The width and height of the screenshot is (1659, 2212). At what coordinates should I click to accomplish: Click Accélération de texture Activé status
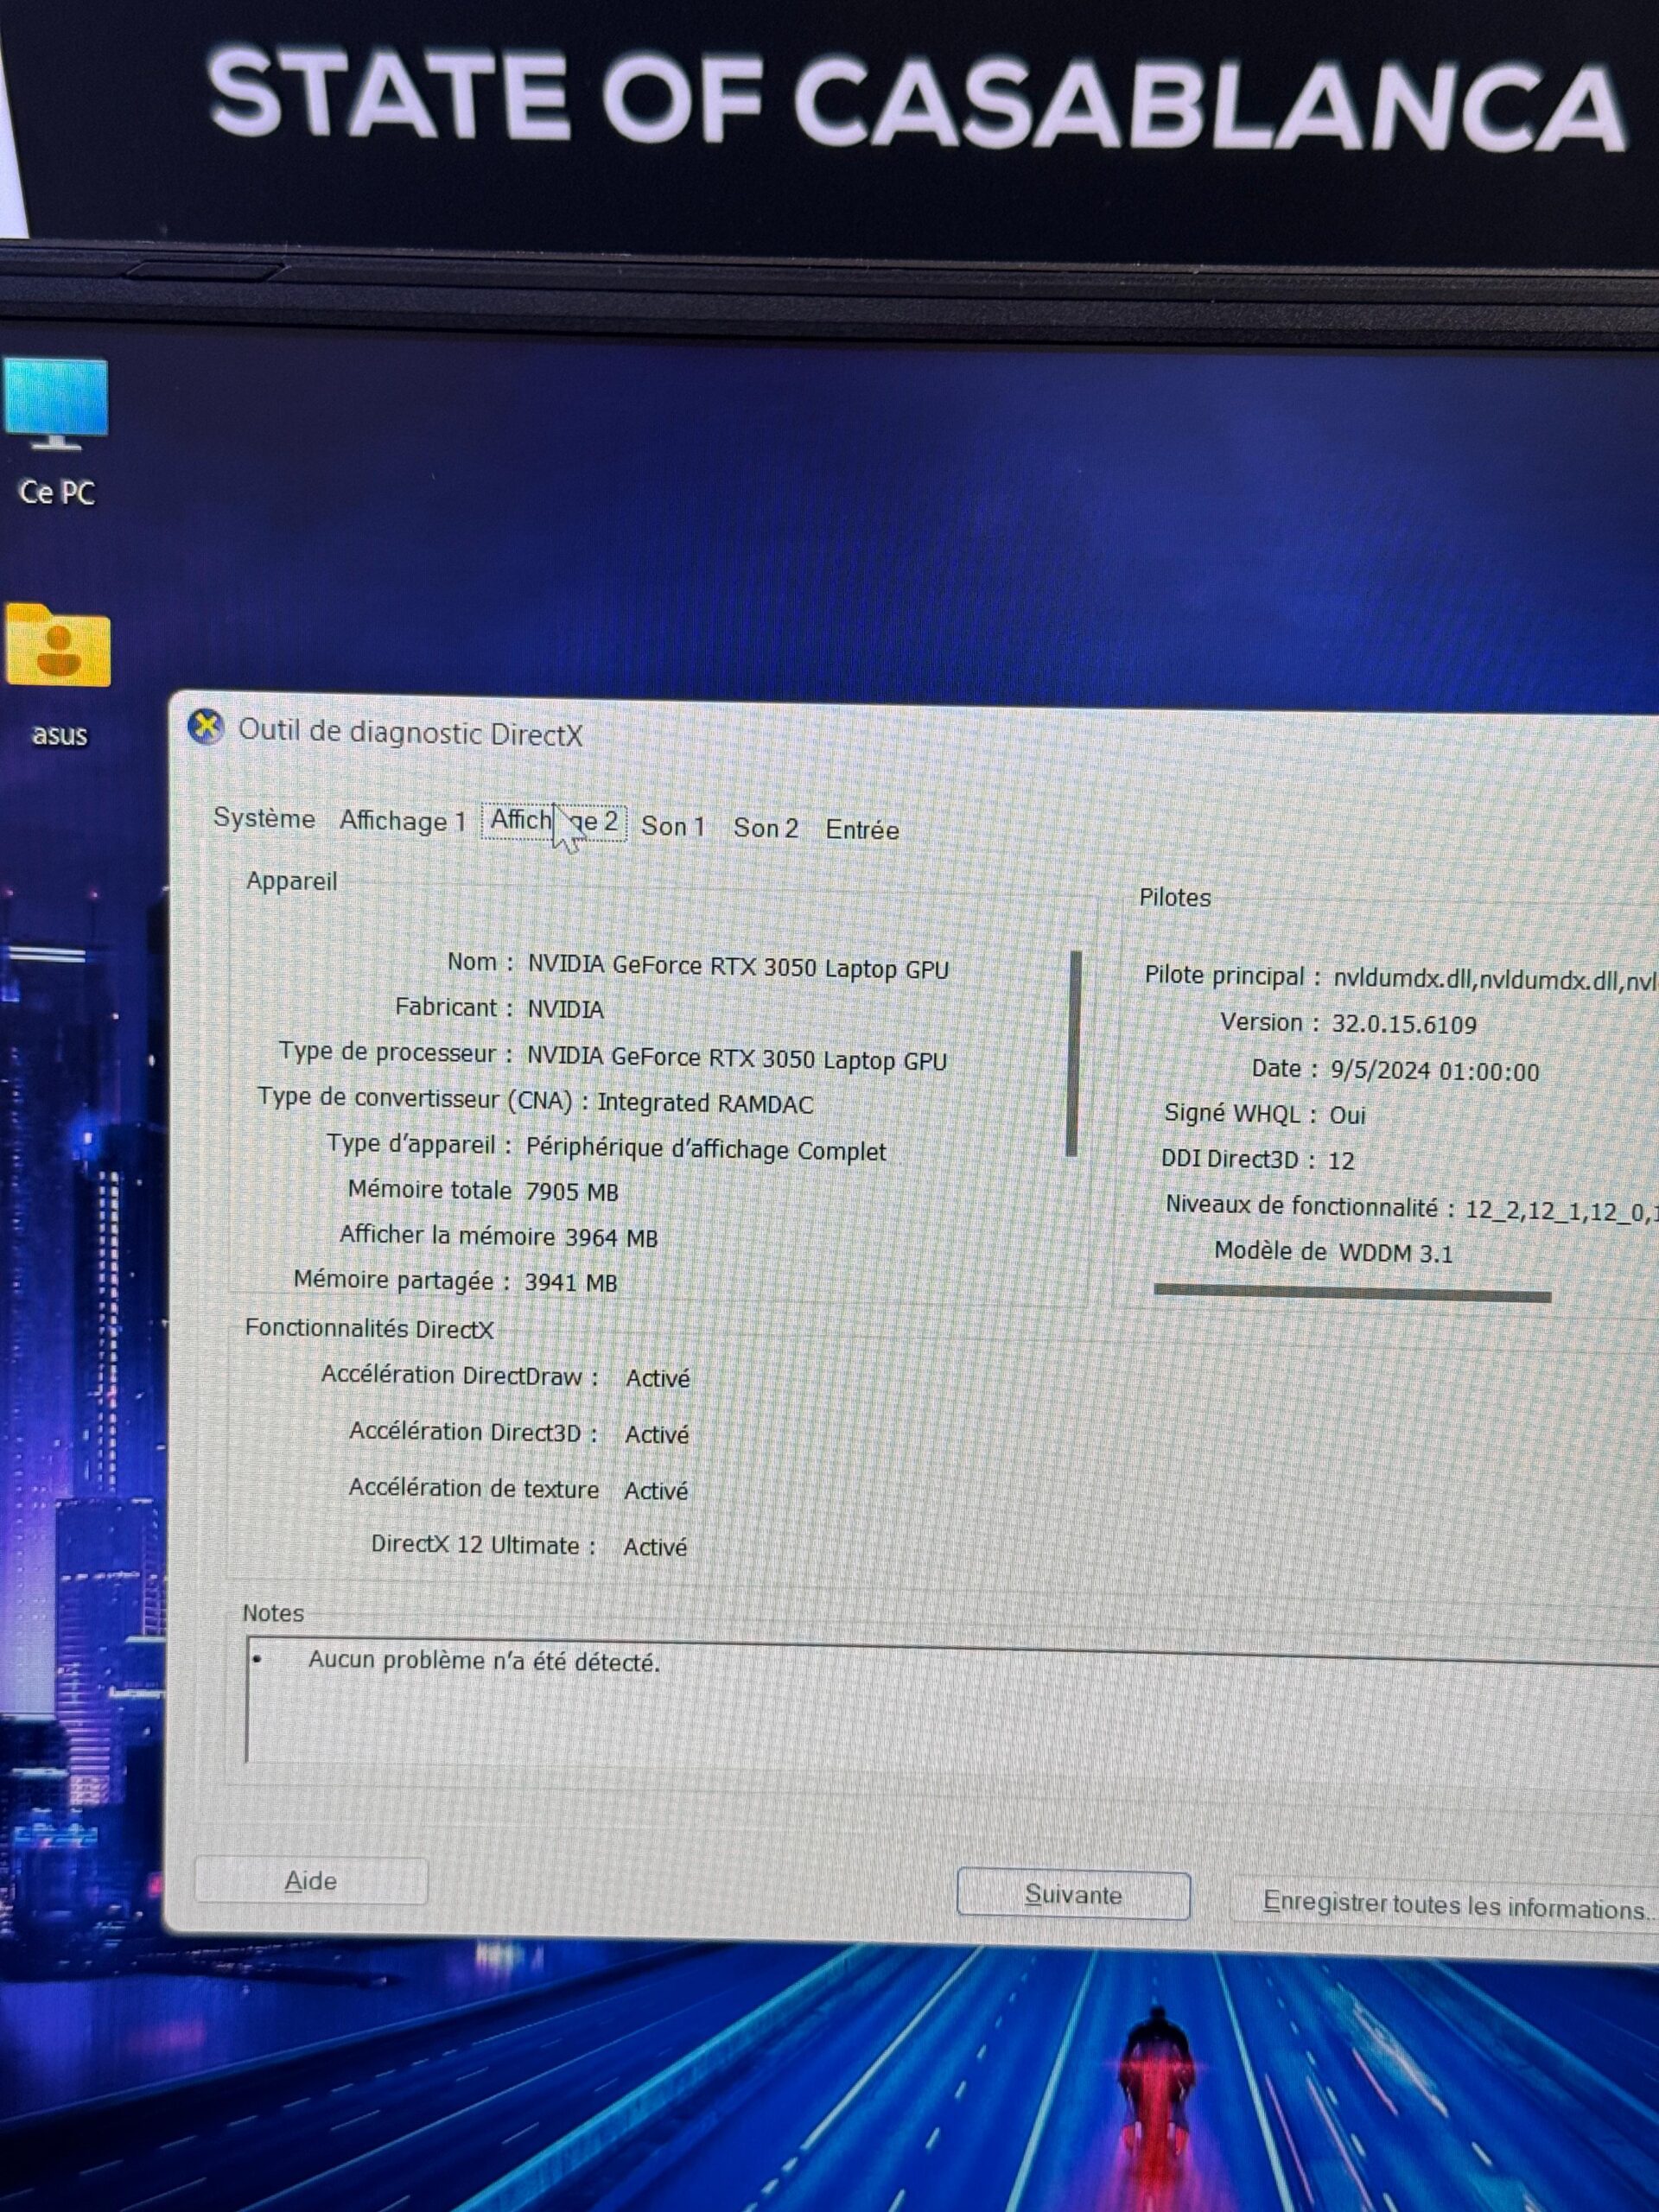click(x=656, y=1491)
